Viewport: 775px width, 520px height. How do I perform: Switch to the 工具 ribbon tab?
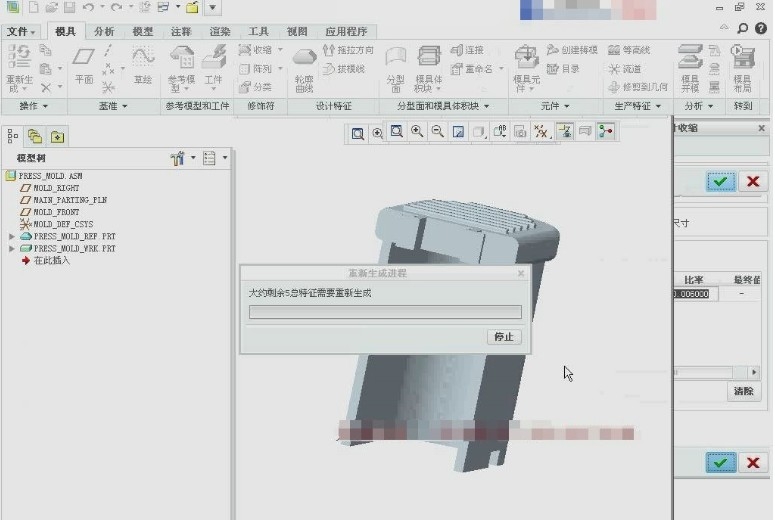pos(258,32)
